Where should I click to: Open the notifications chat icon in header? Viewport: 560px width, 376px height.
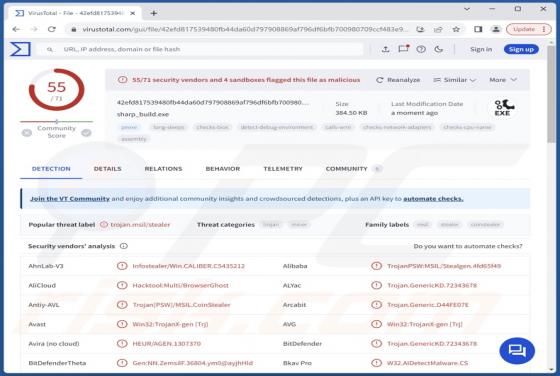[403, 49]
